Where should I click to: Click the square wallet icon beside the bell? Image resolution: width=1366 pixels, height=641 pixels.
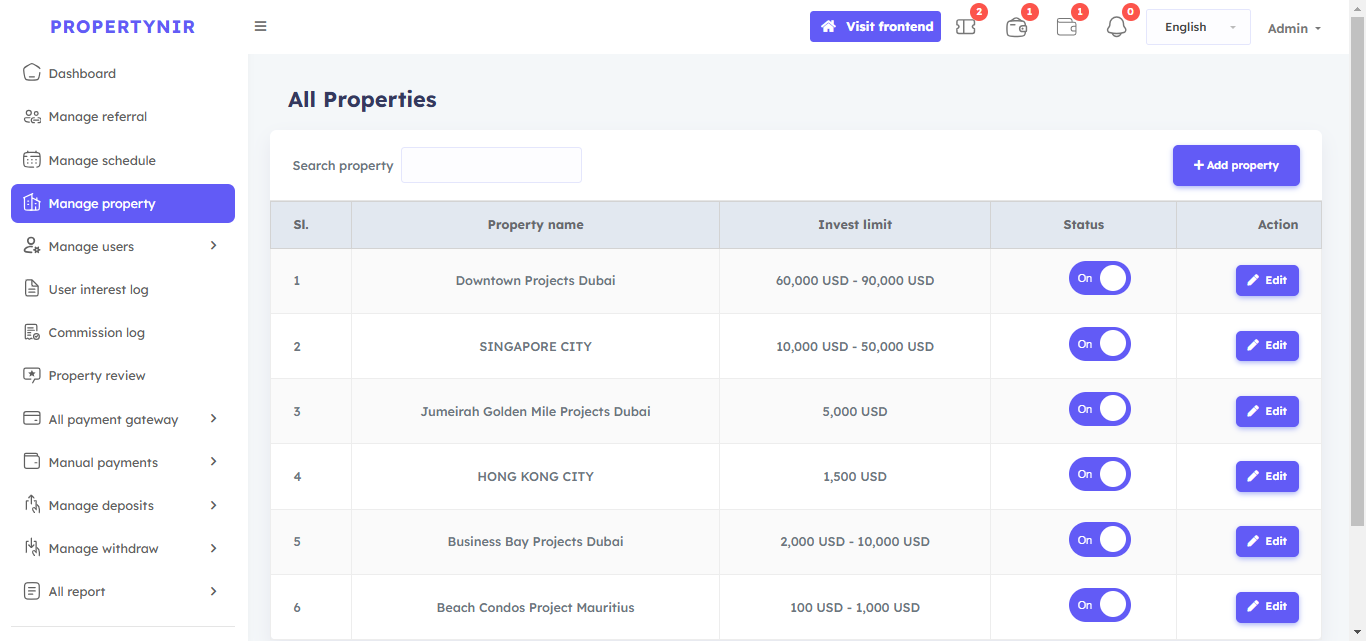click(1067, 27)
